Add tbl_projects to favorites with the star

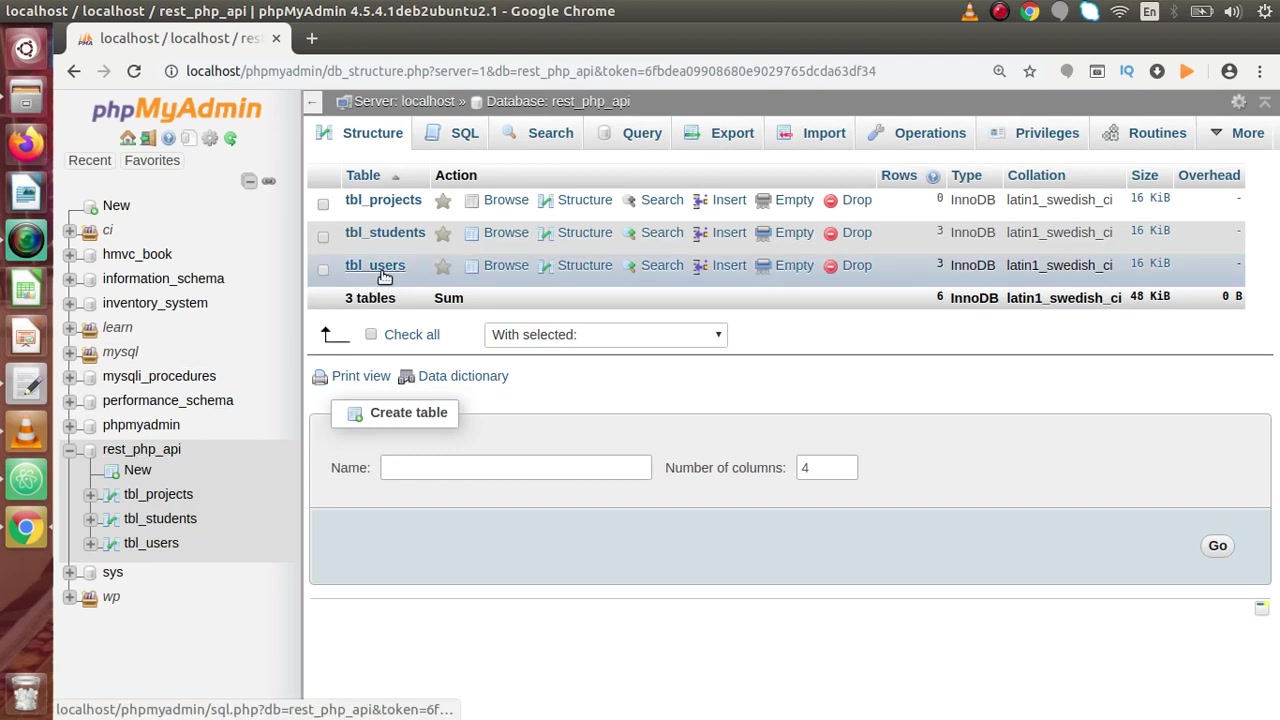[x=443, y=200]
